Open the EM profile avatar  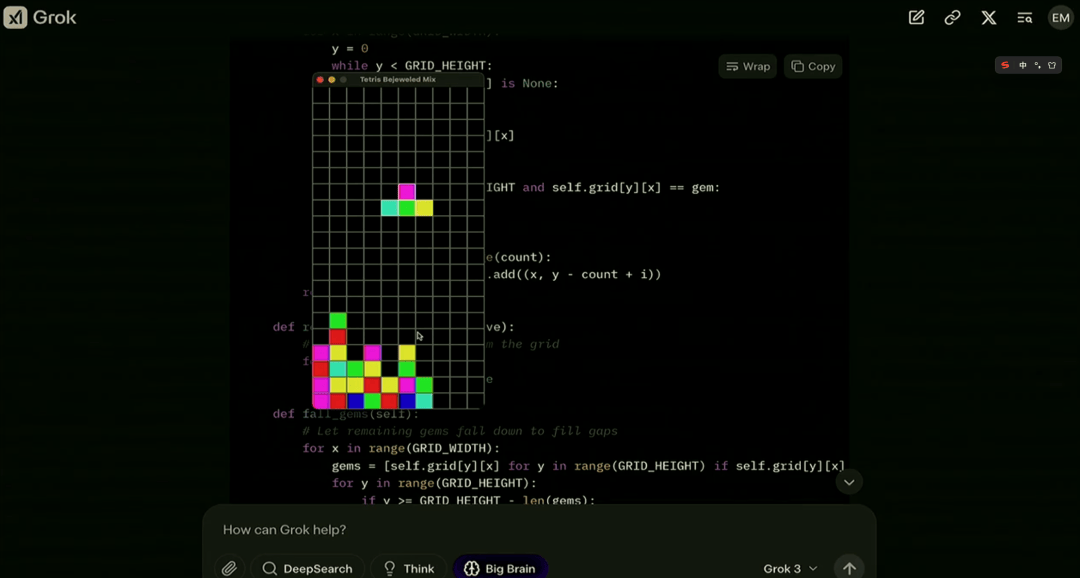[x=1061, y=18]
